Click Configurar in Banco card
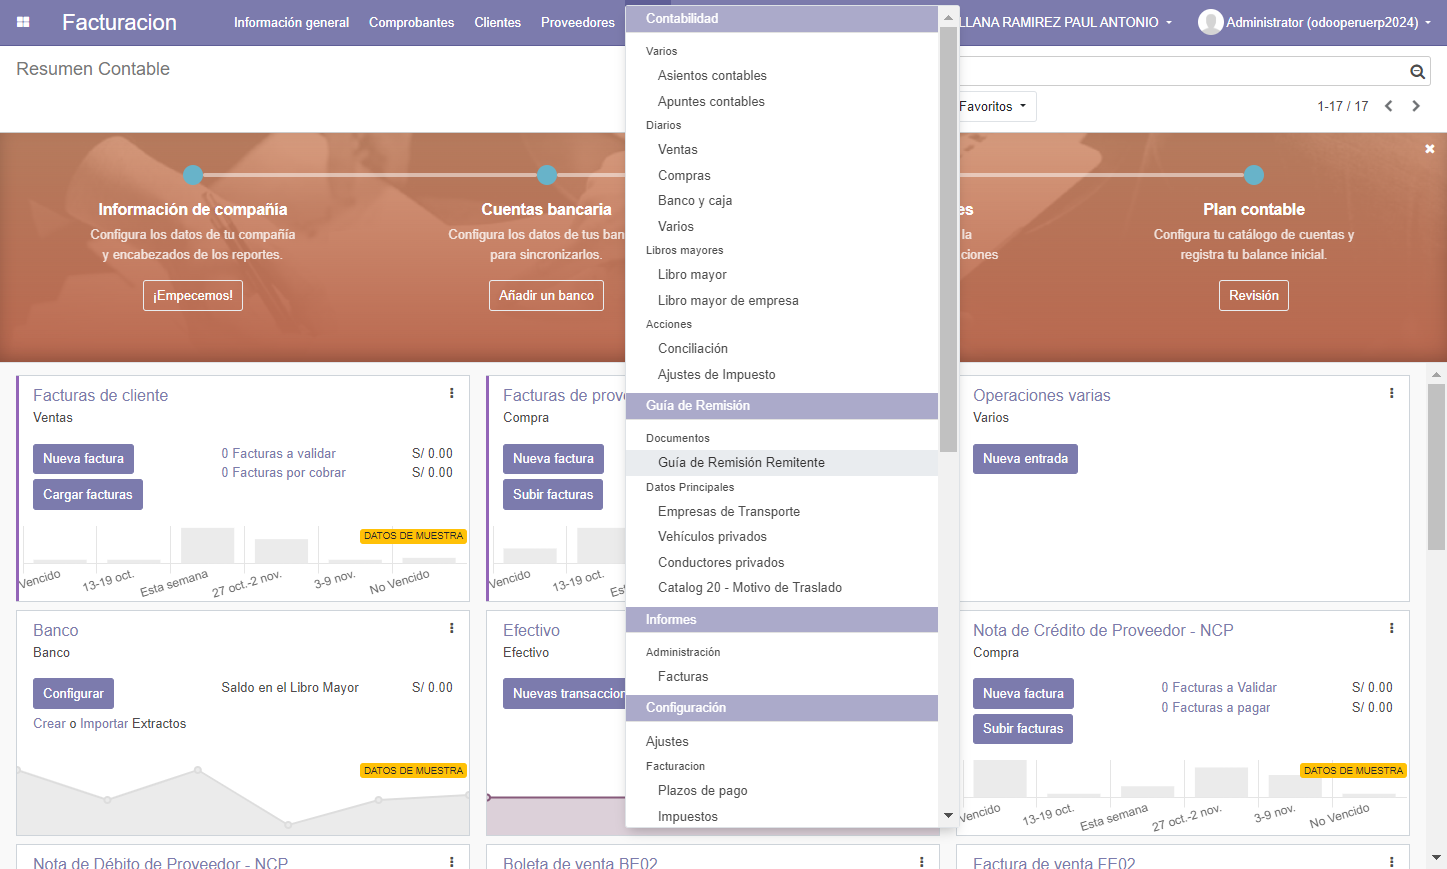The width and height of the screenshot is (1447, 869). (73, 693)
